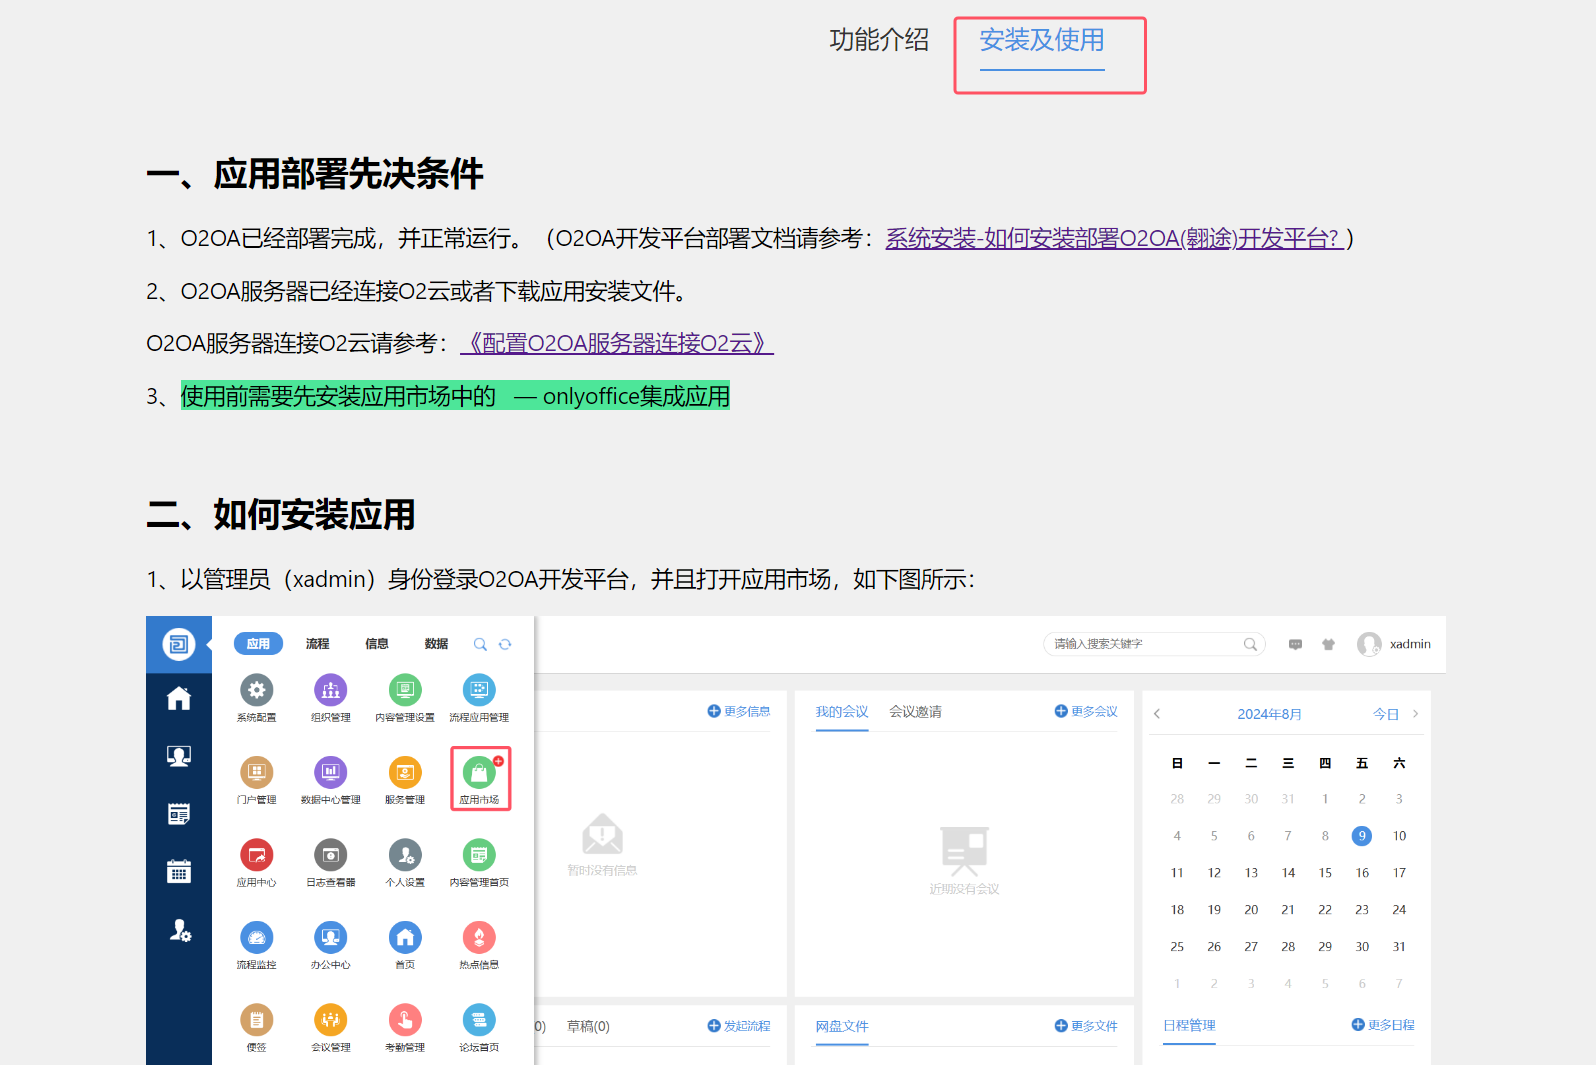Open the 个人设置 app in the grid

[405, 855]
